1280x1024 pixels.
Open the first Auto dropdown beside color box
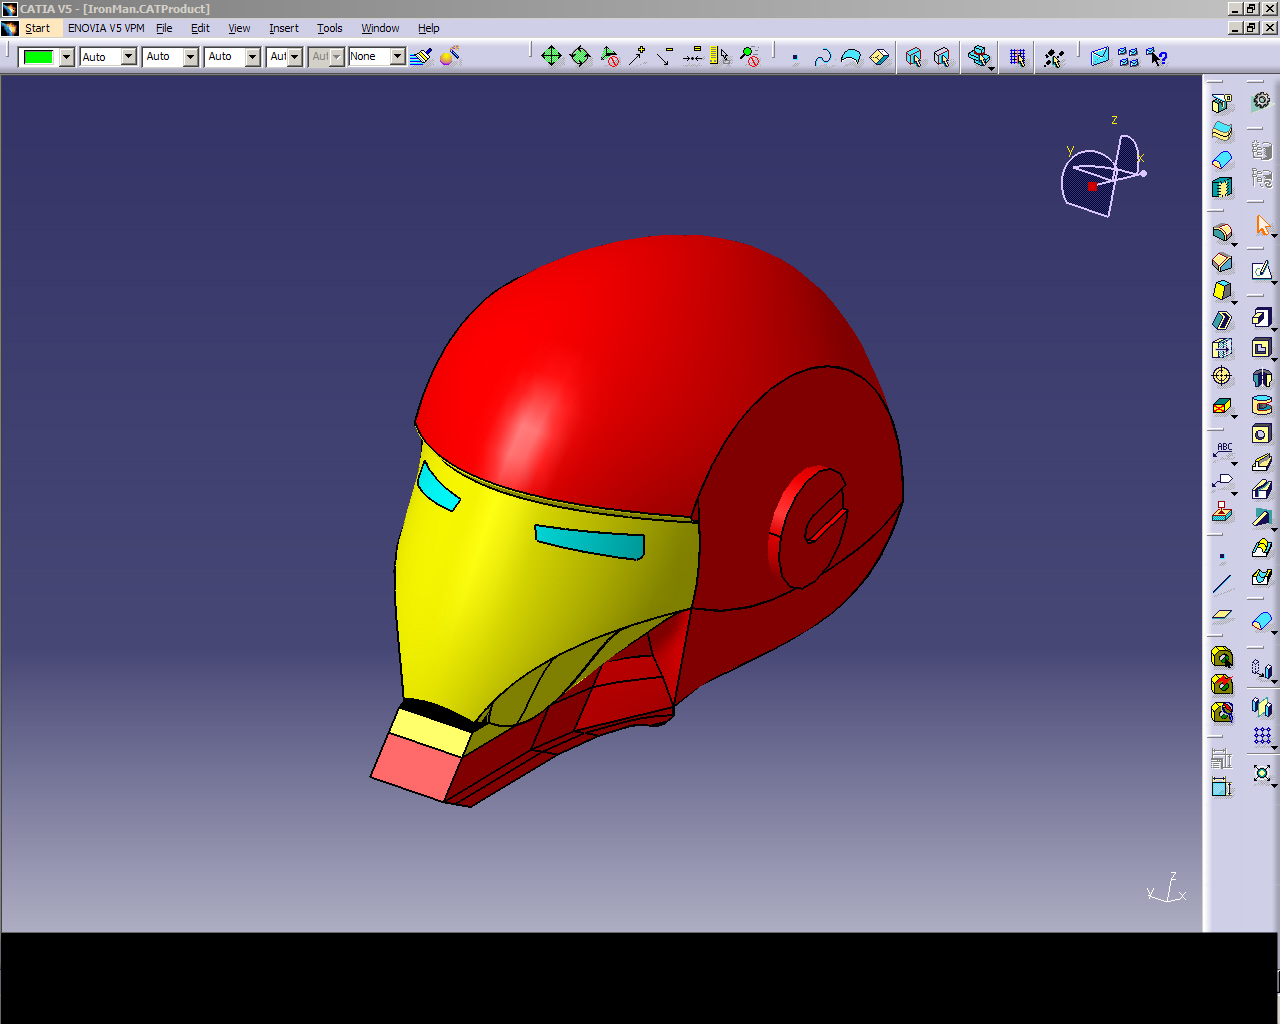click(129, 57)
